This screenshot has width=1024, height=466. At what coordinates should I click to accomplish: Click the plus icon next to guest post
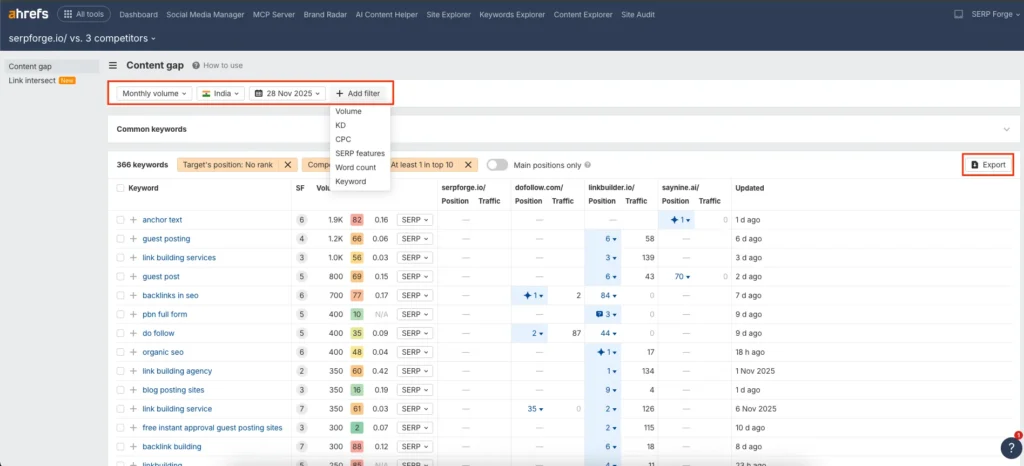click(x=133, y=277)
